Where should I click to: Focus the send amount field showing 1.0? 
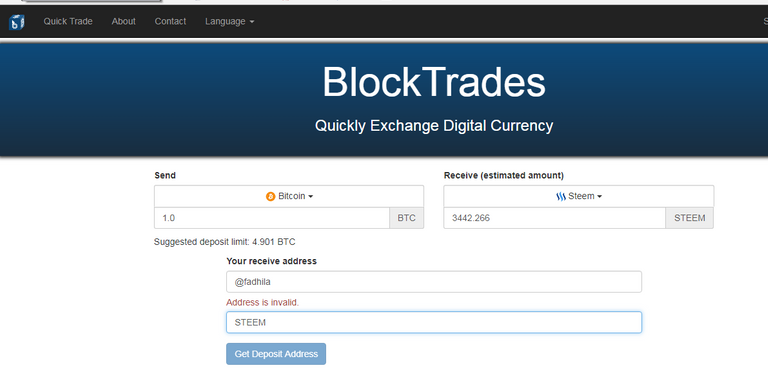pos(272,218)
